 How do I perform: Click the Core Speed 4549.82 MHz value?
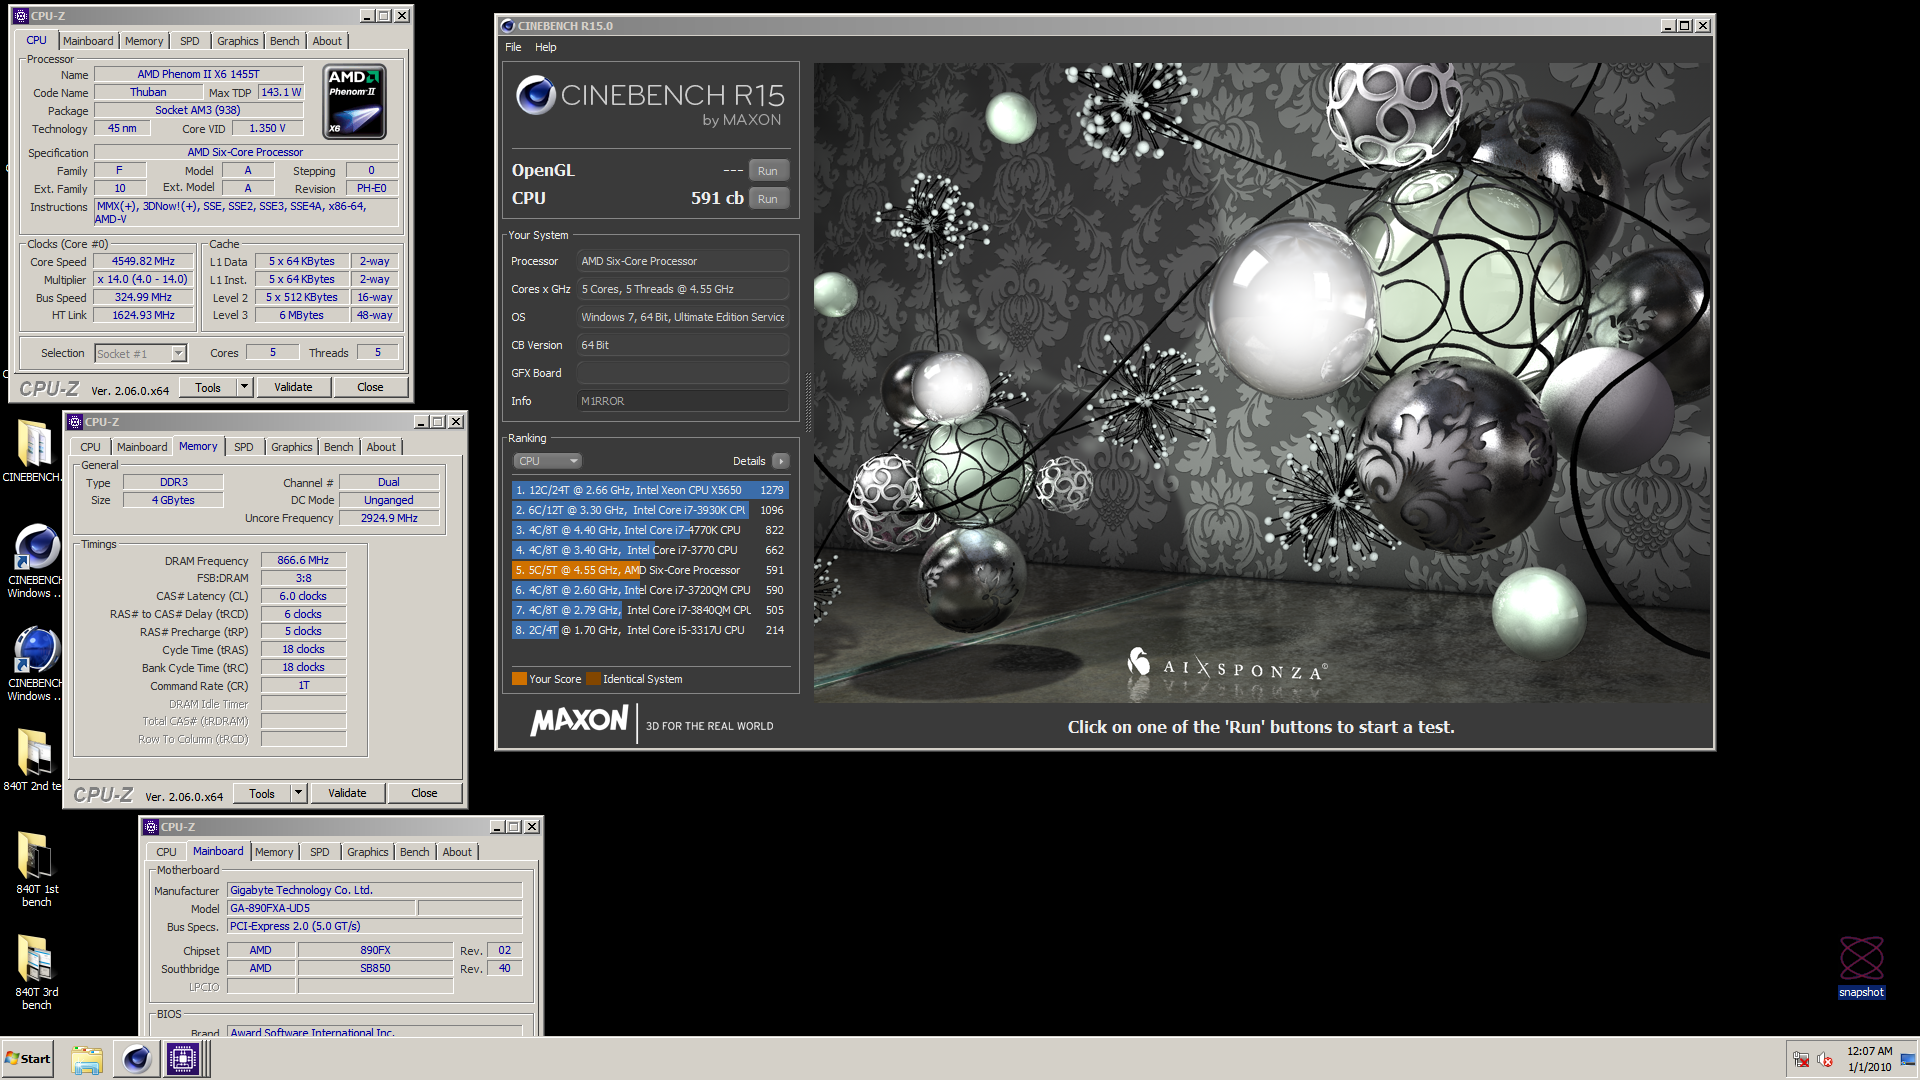click(x=143, y=261)
